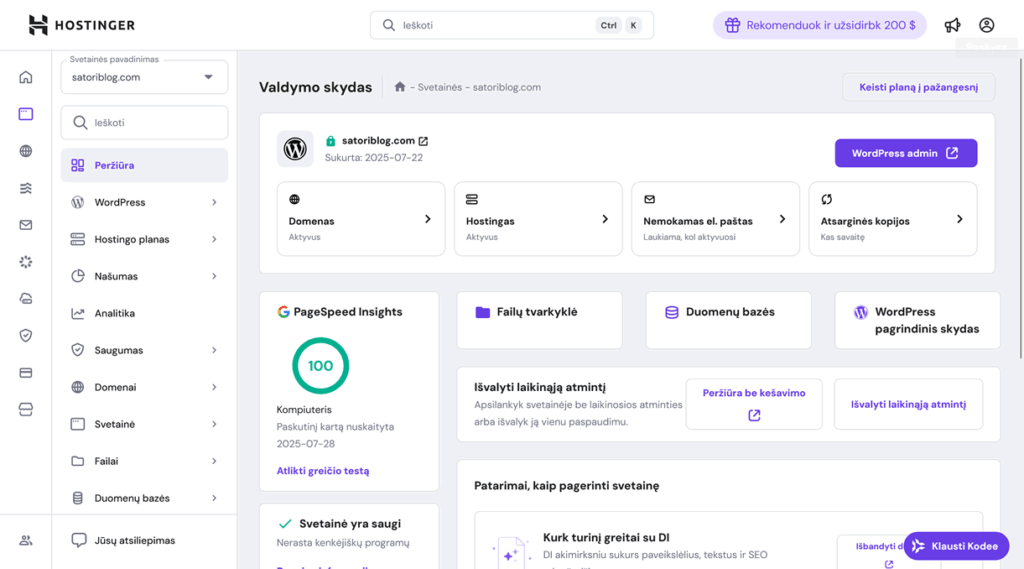This screenshot has height=569, width=1024.
Task: Click the PageSpeed score 100 circle
Action: (320, 366)
